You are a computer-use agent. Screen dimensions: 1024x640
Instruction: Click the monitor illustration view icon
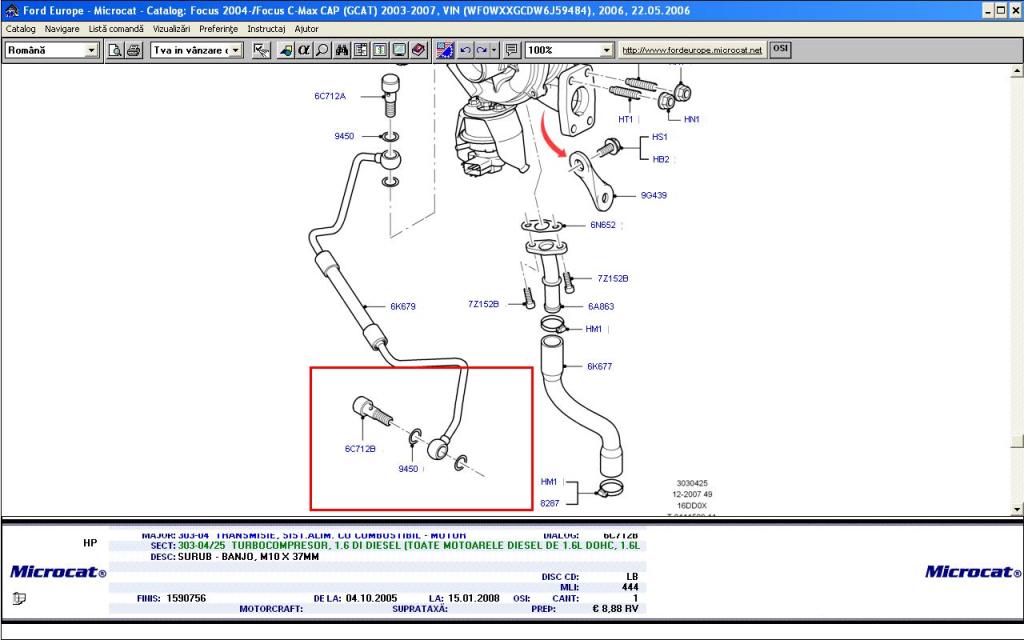pyautogui.click(x=399, y=50)
